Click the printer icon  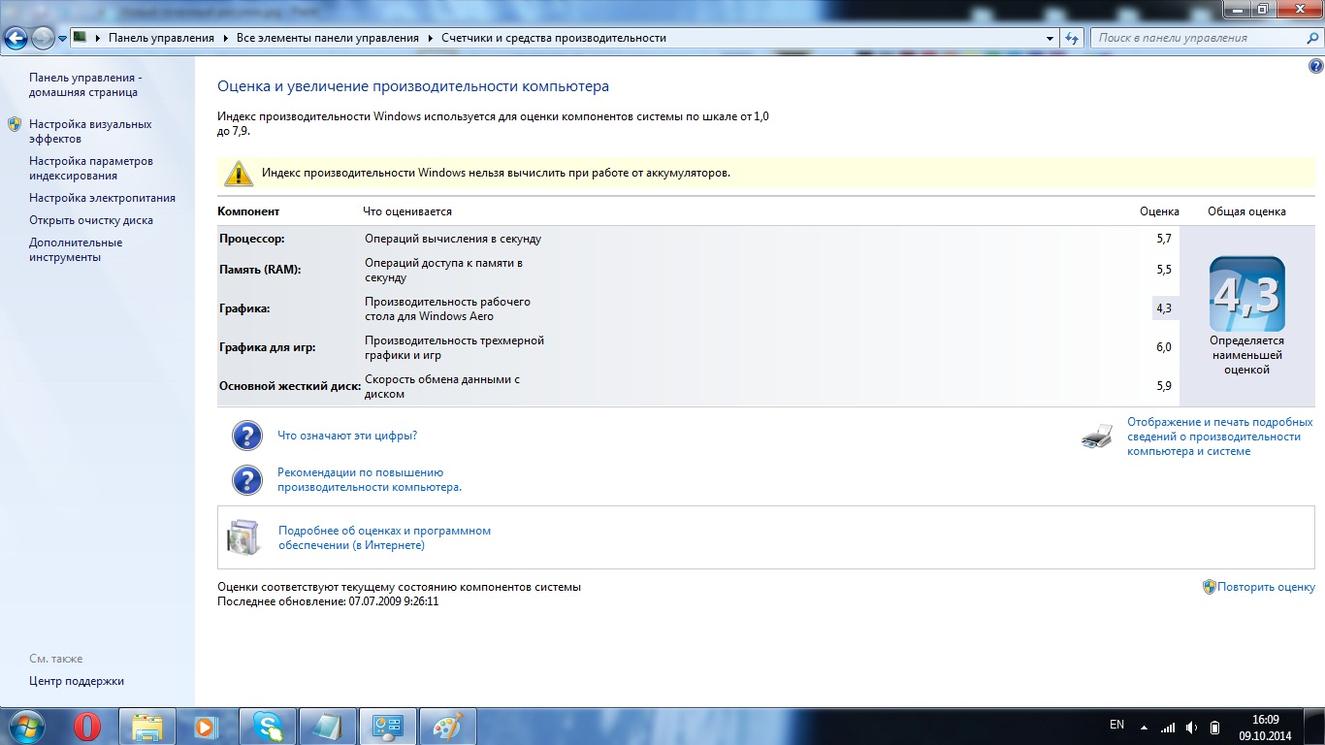[x=1097, y=437]
